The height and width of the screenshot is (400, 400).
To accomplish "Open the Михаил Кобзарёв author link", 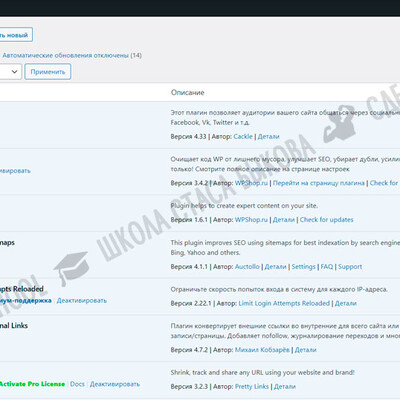I will 262,350.
